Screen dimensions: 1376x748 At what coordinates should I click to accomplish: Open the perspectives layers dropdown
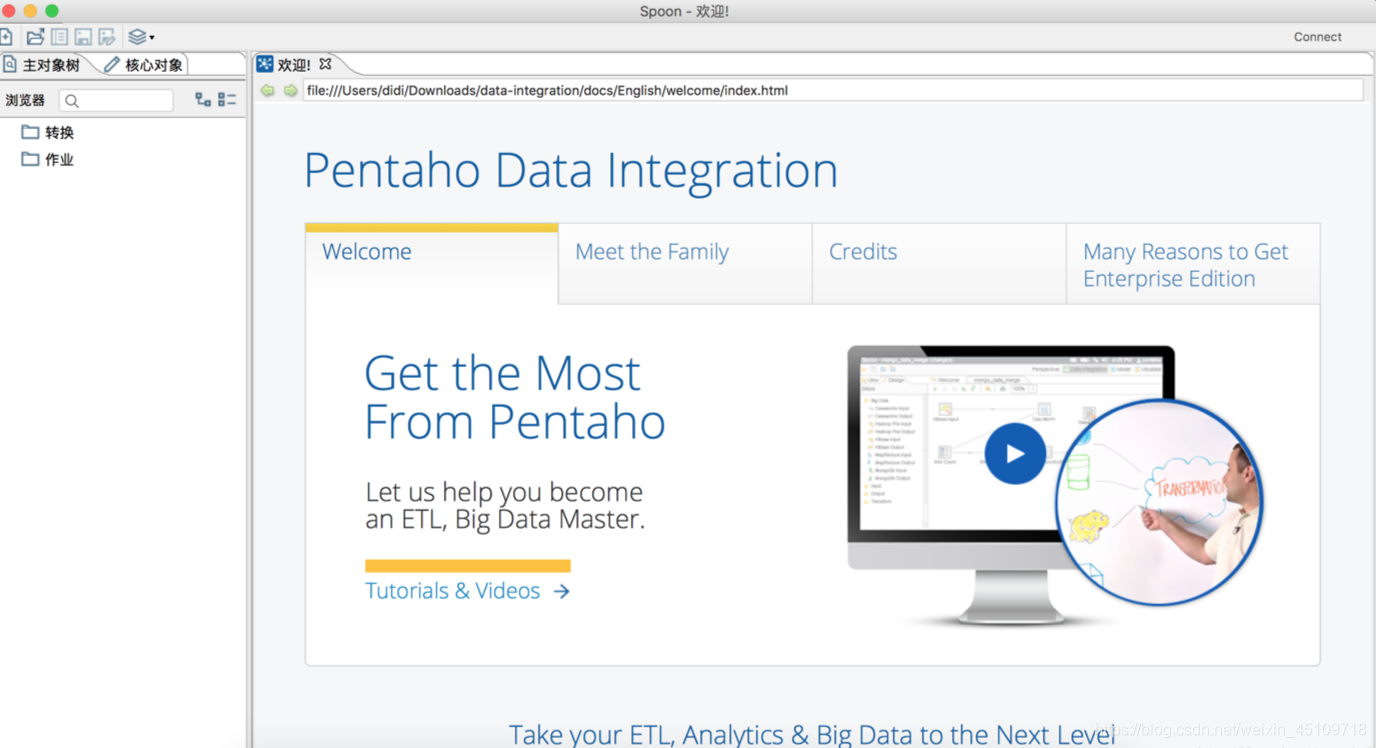141,37
